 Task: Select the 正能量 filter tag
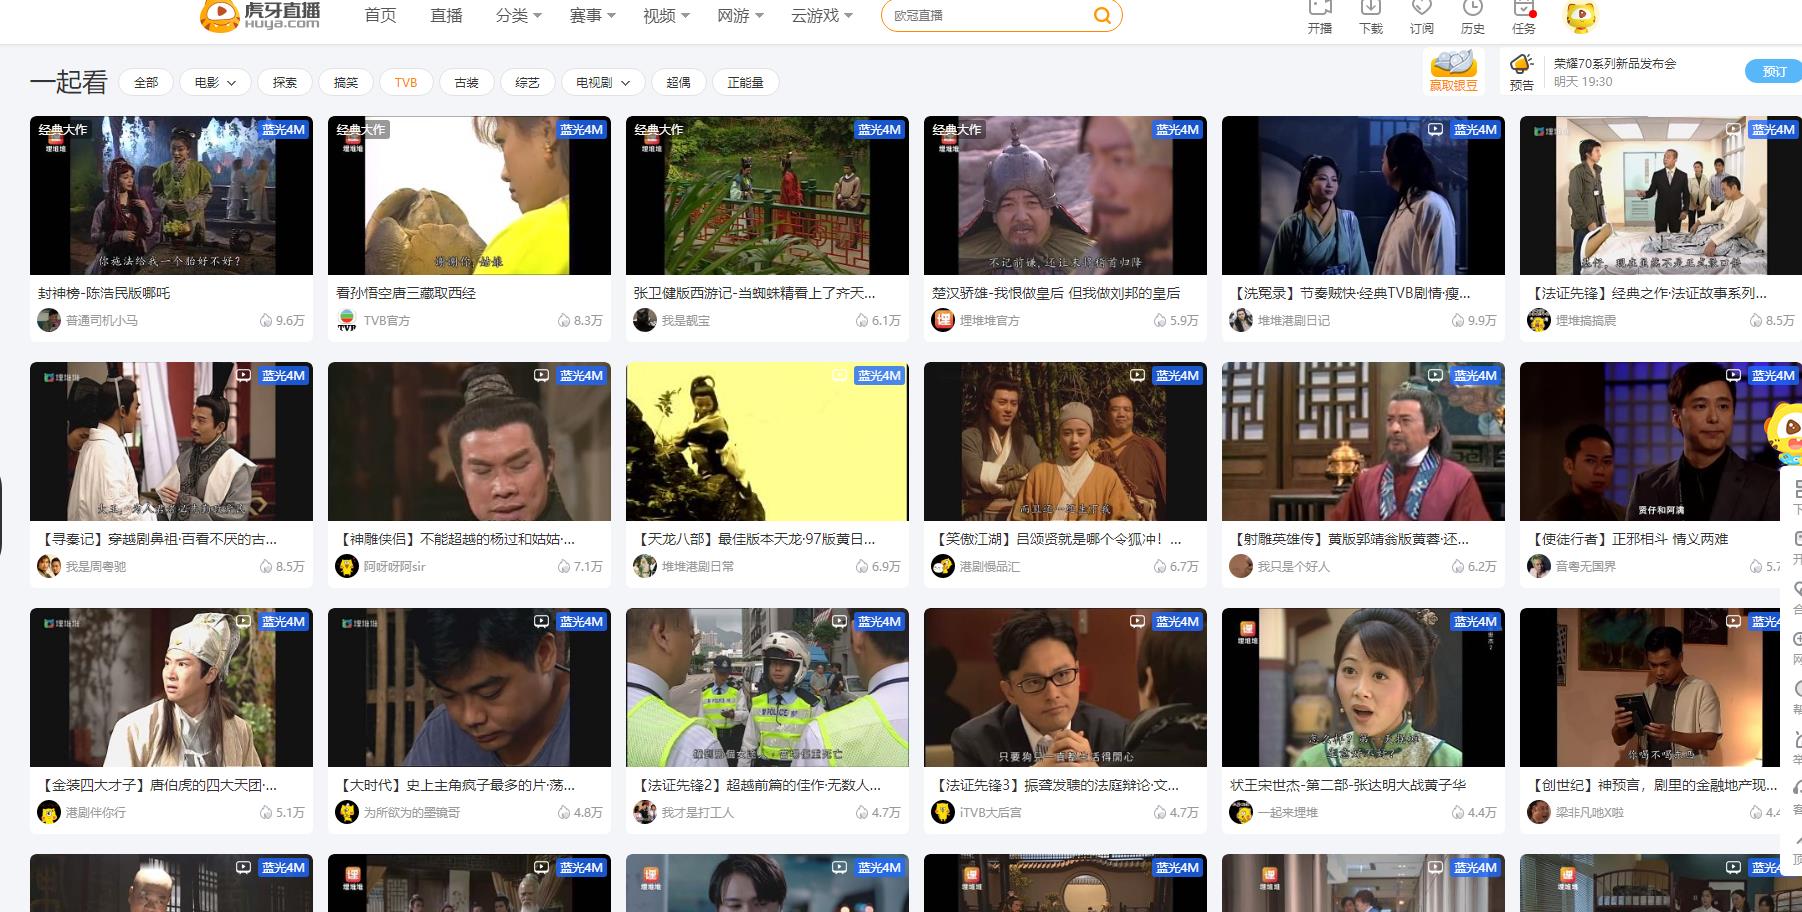coord(746,82)
